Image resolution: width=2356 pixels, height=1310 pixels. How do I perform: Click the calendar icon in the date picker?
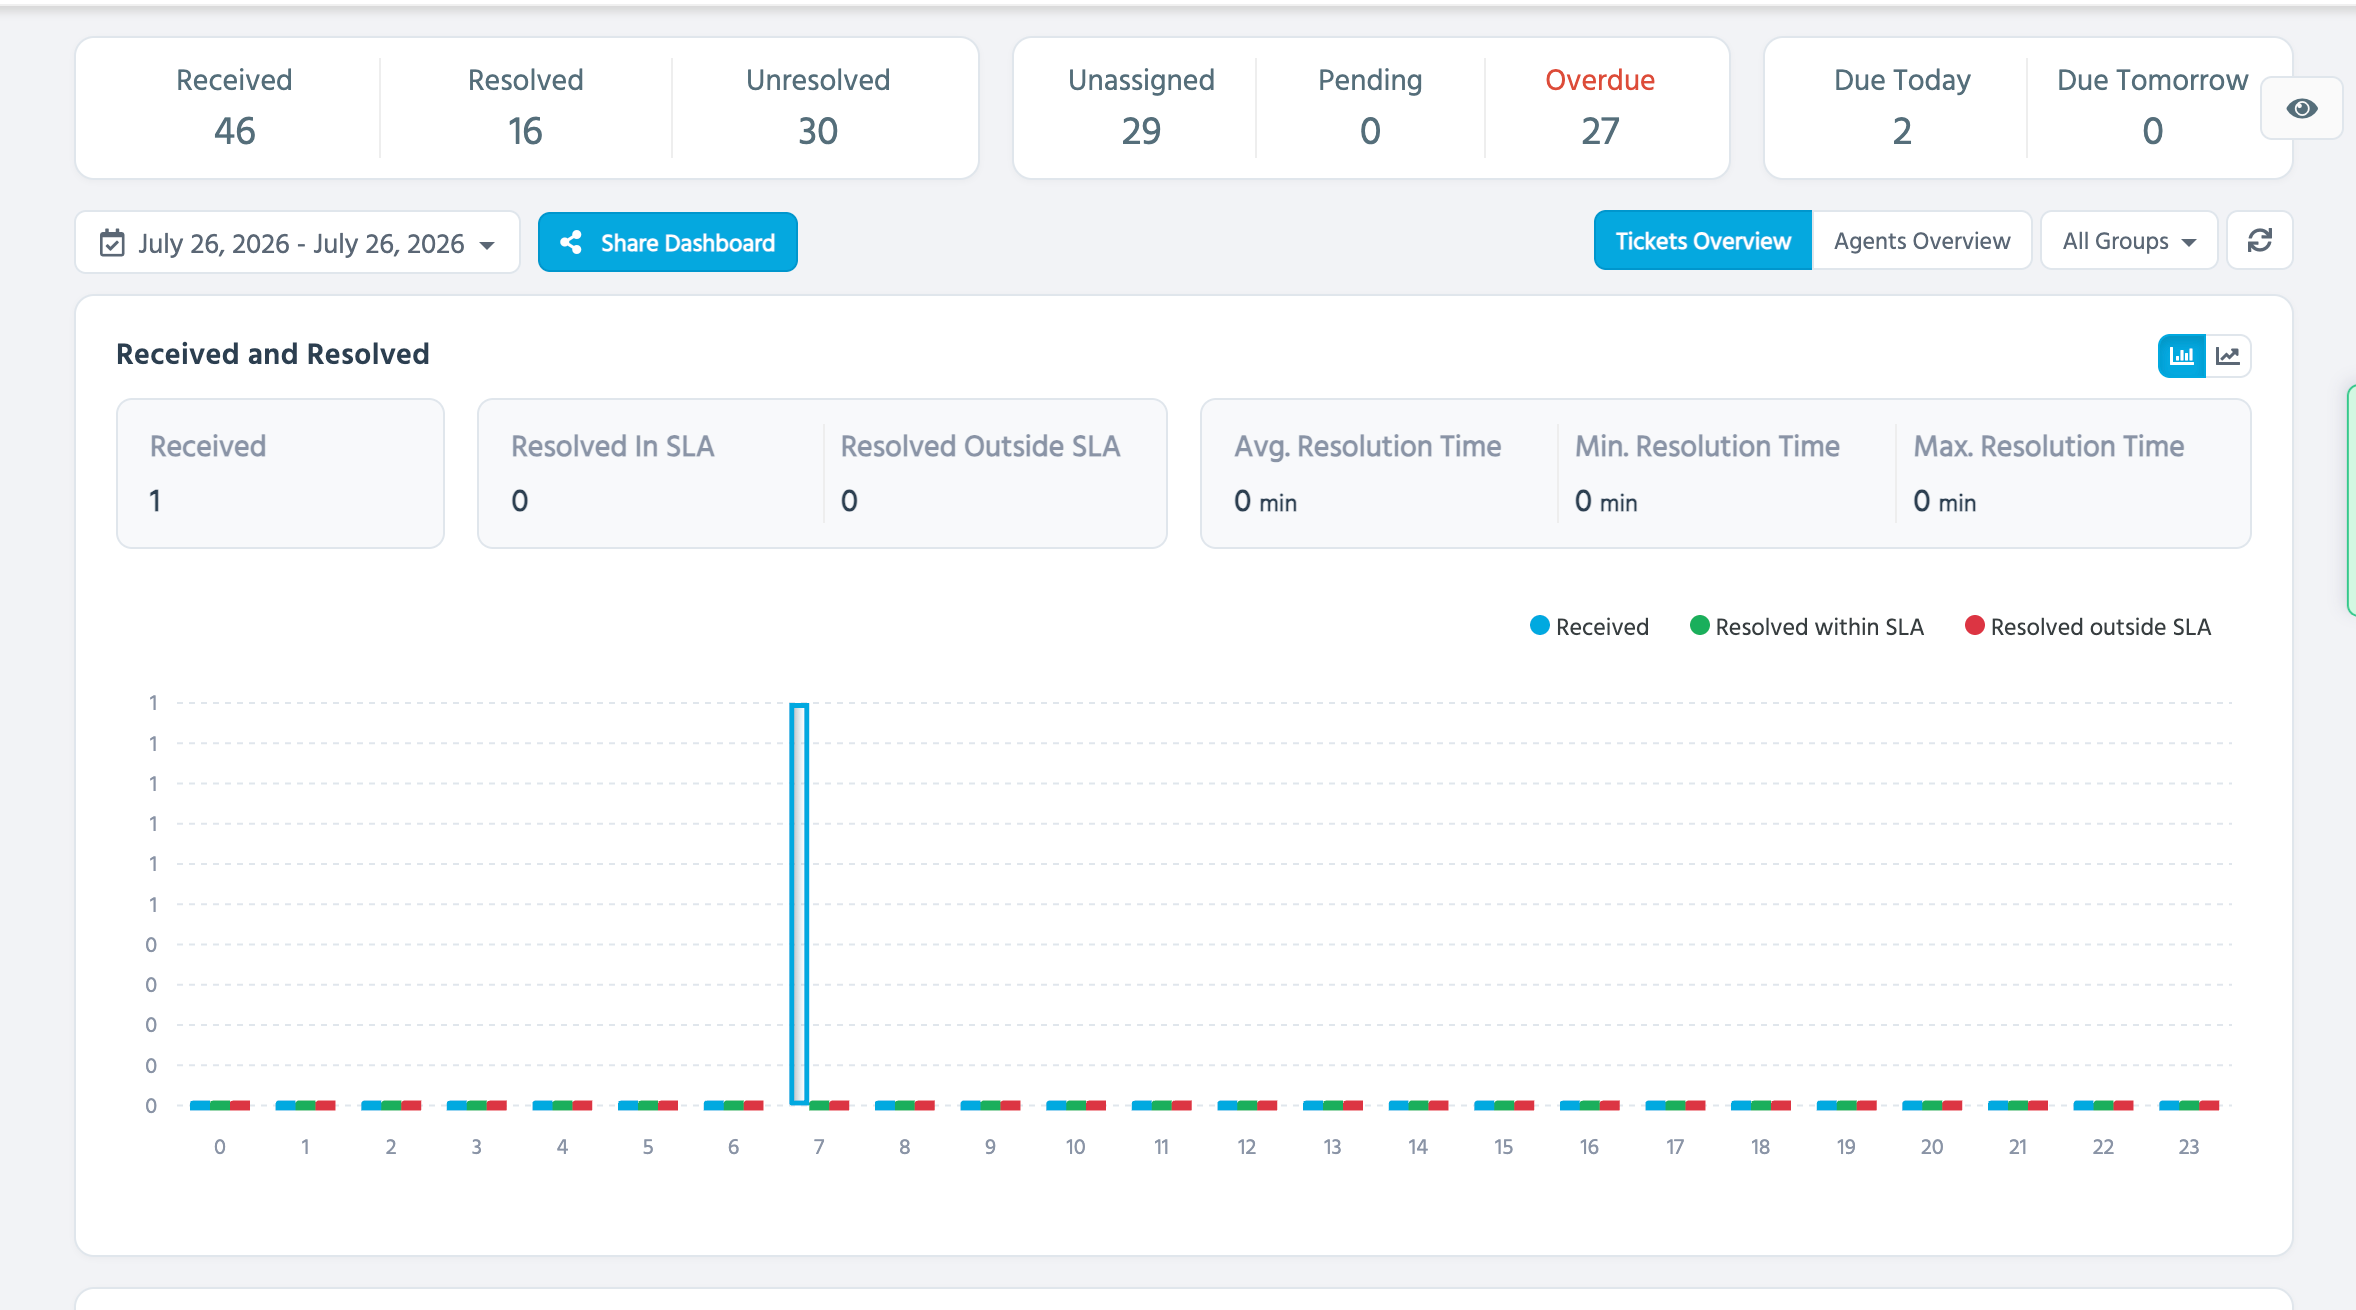coord(112,243)
